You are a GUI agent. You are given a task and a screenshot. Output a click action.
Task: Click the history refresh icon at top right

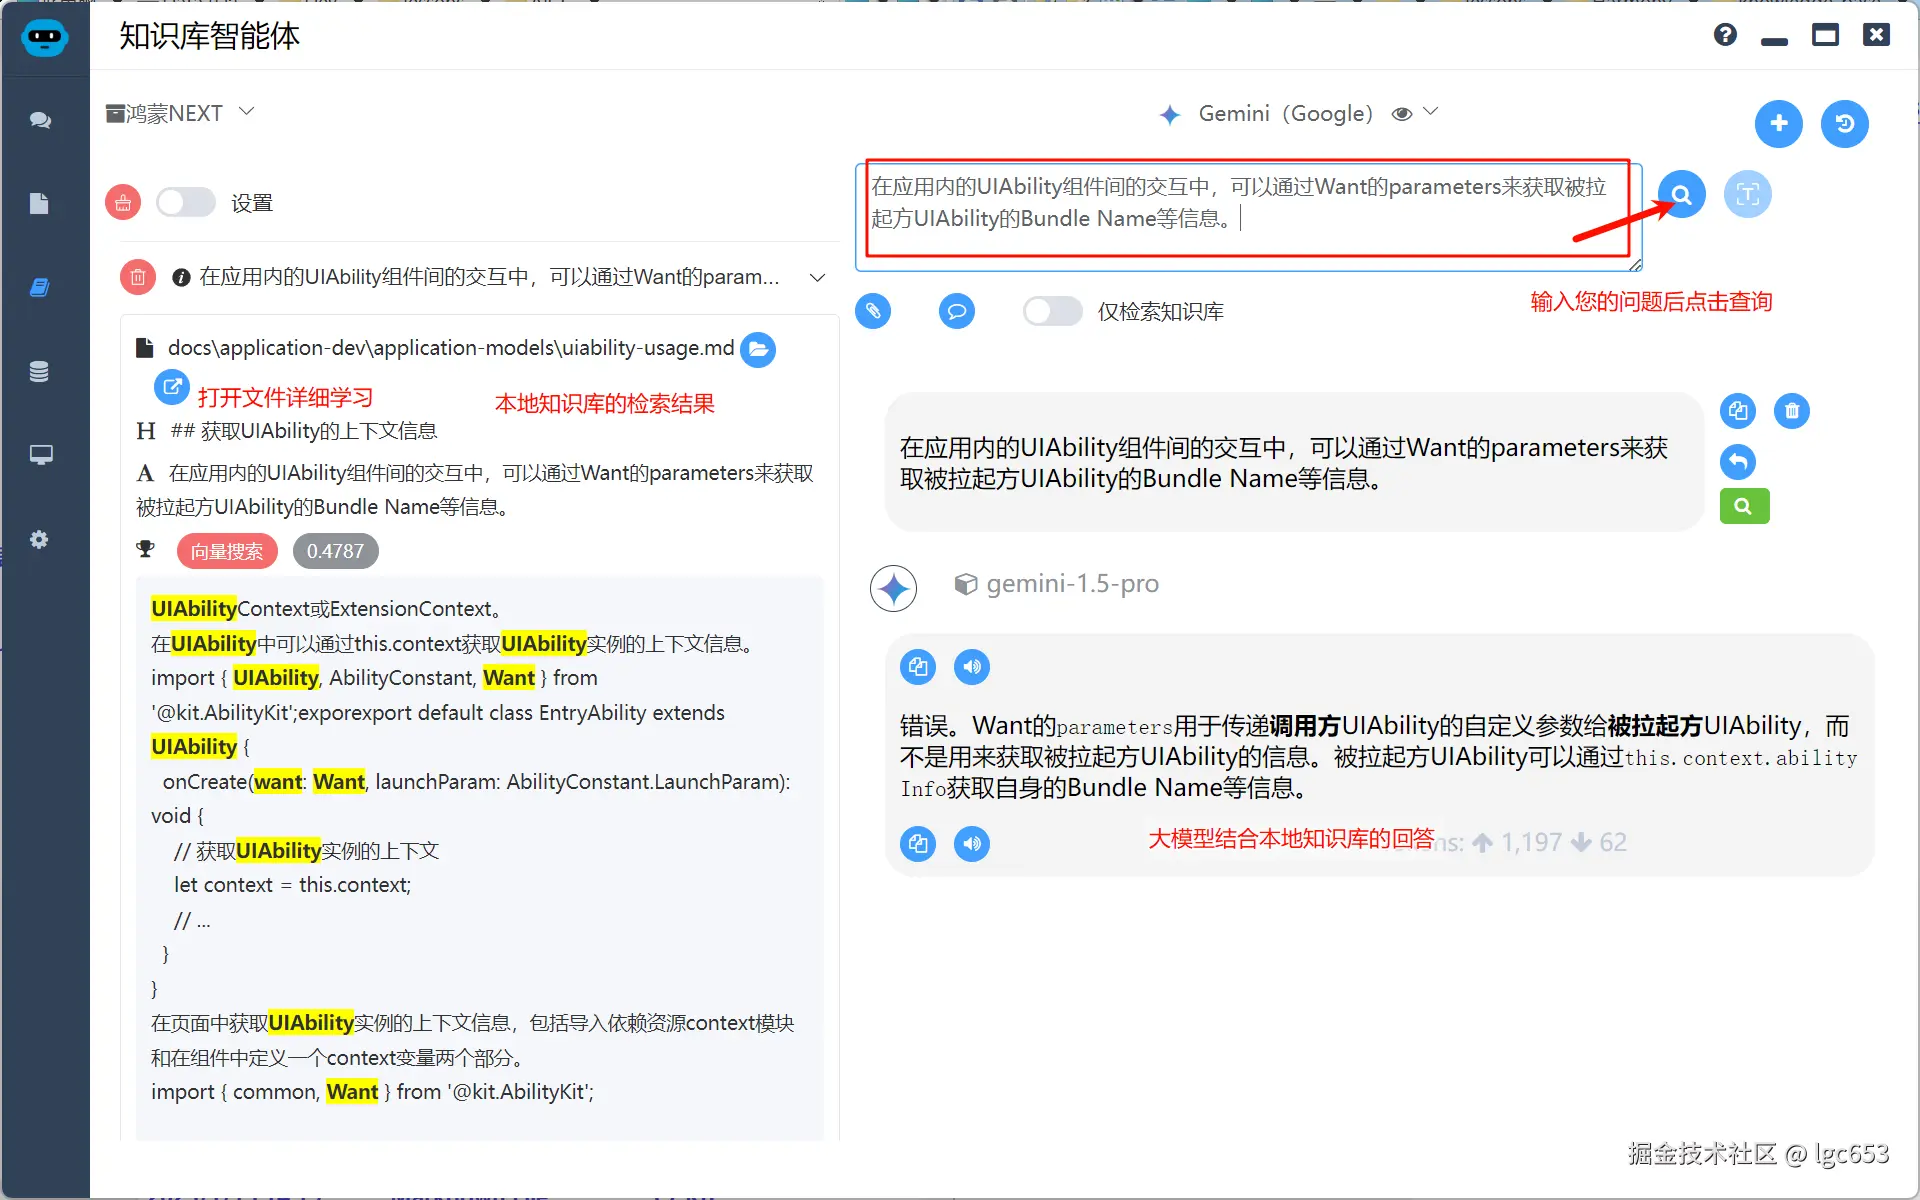point(1844,123)
